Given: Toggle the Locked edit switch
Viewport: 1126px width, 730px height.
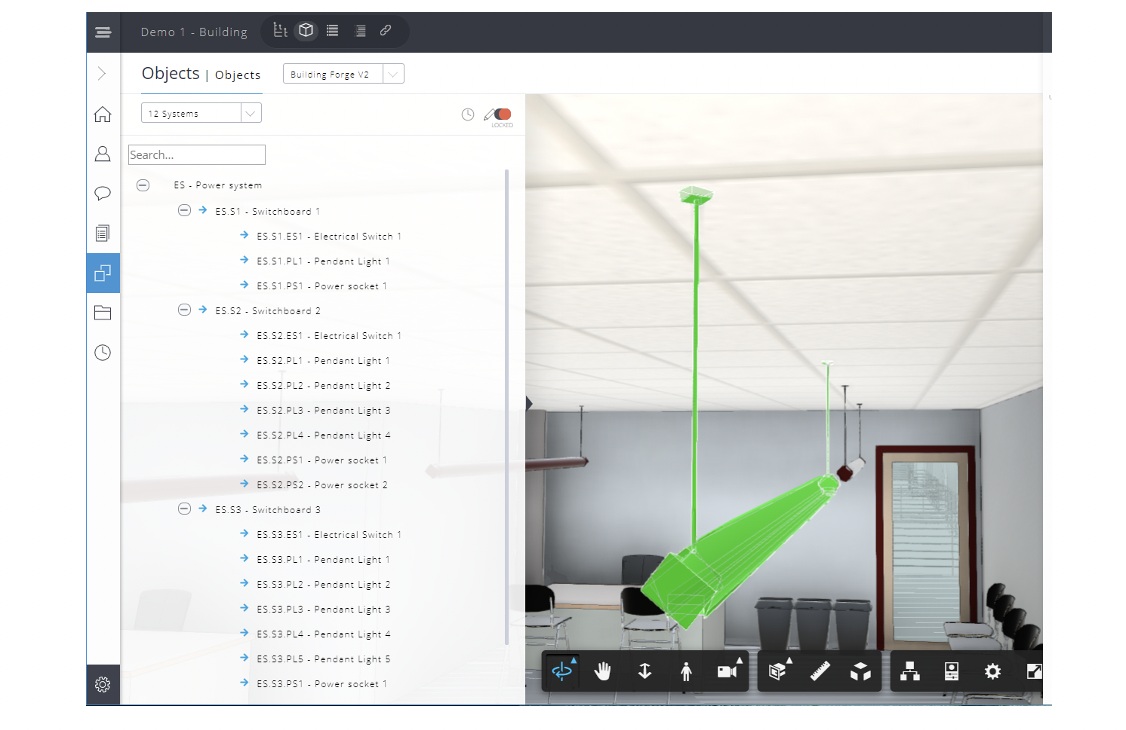Looking at the screenshot, I should 501,115.
